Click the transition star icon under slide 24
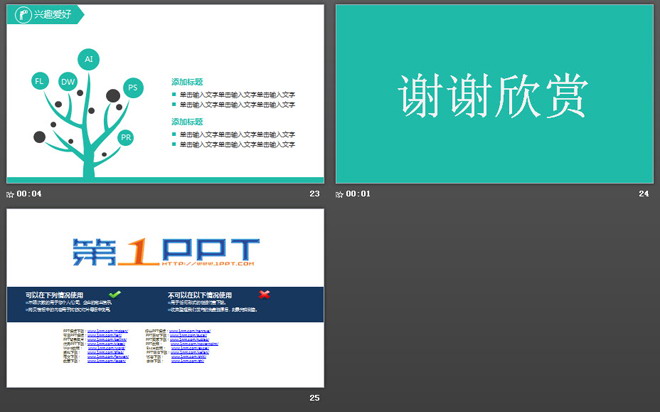This screenshot has height=412, width=660. [339, 194]
